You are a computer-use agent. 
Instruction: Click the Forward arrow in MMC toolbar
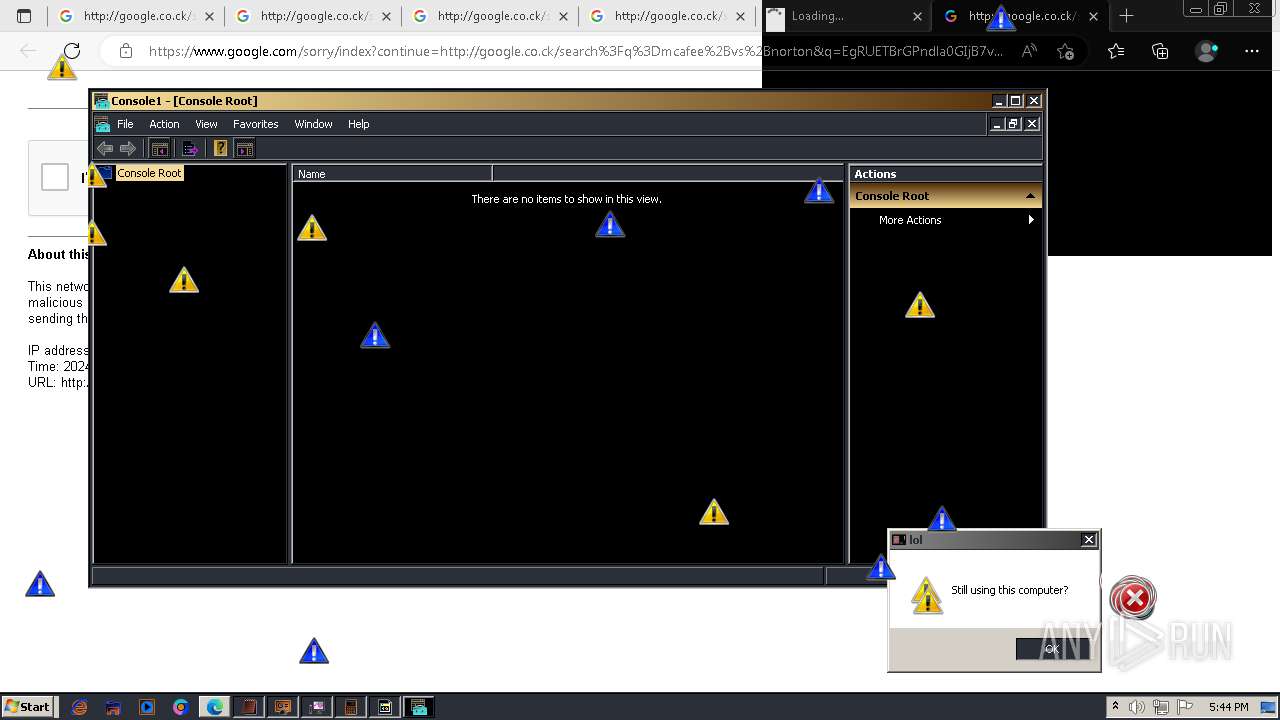click(x=128, y=149)
